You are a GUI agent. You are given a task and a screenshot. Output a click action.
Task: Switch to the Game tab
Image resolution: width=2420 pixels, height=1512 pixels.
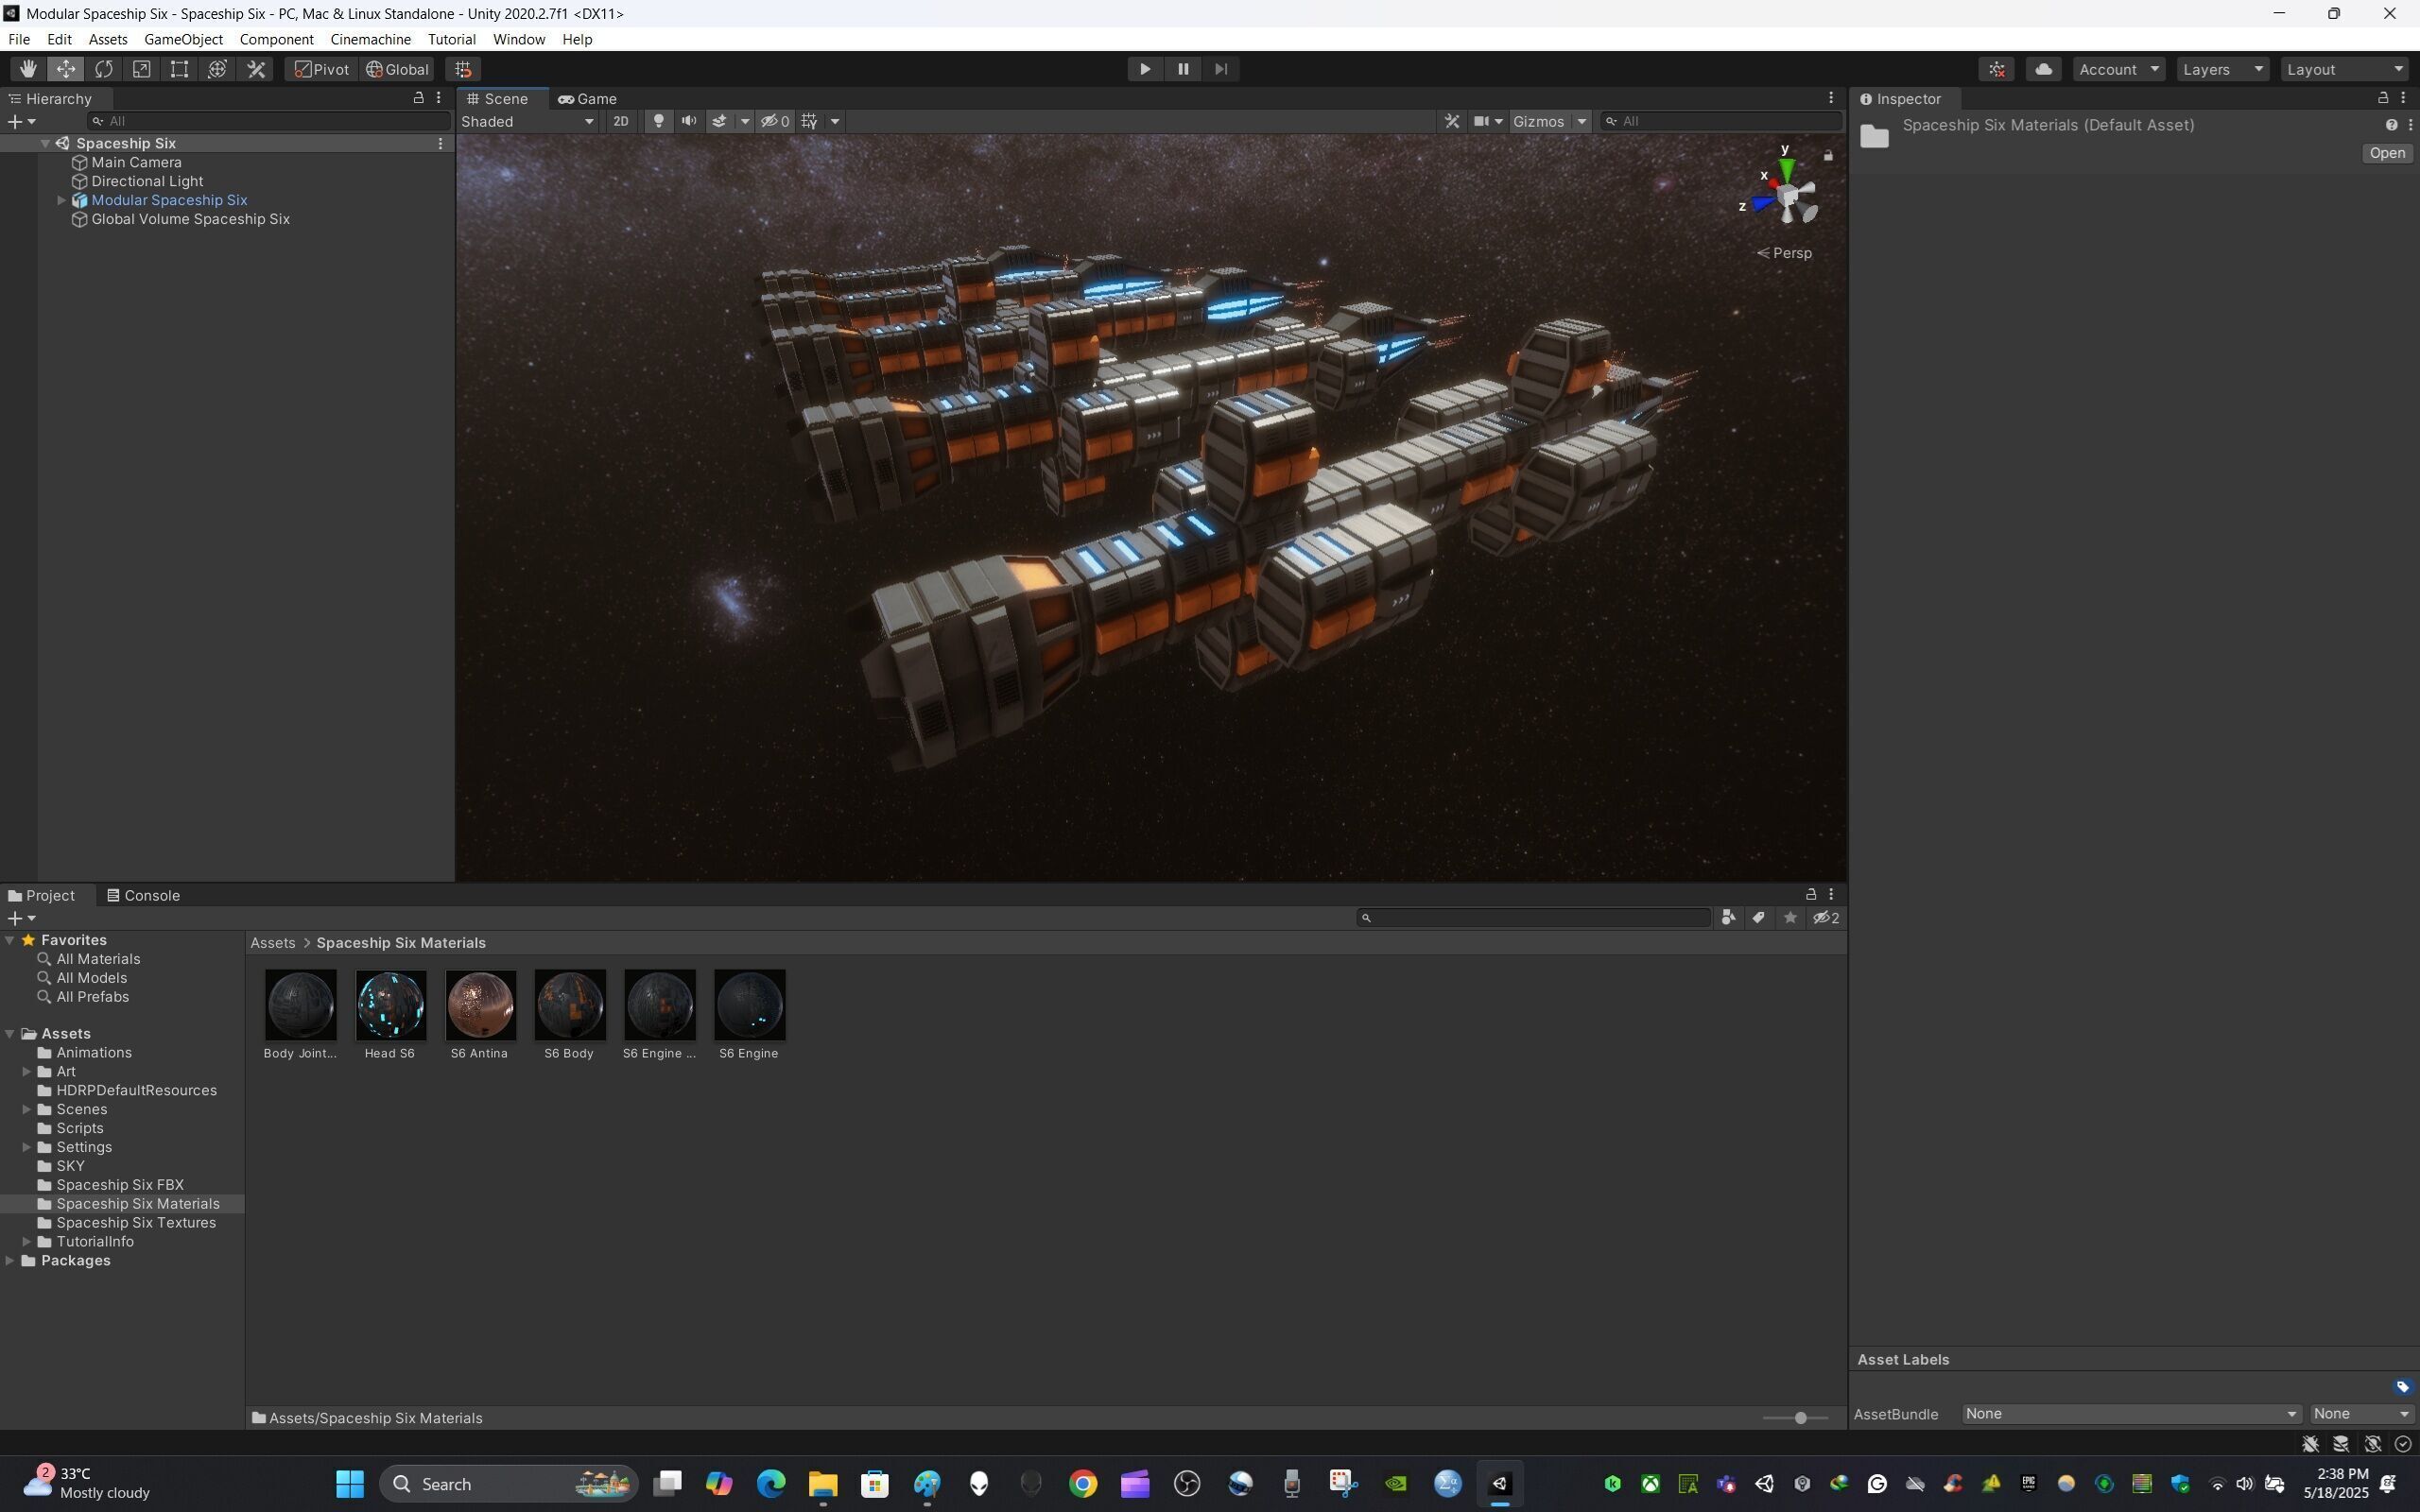point(587,99)
